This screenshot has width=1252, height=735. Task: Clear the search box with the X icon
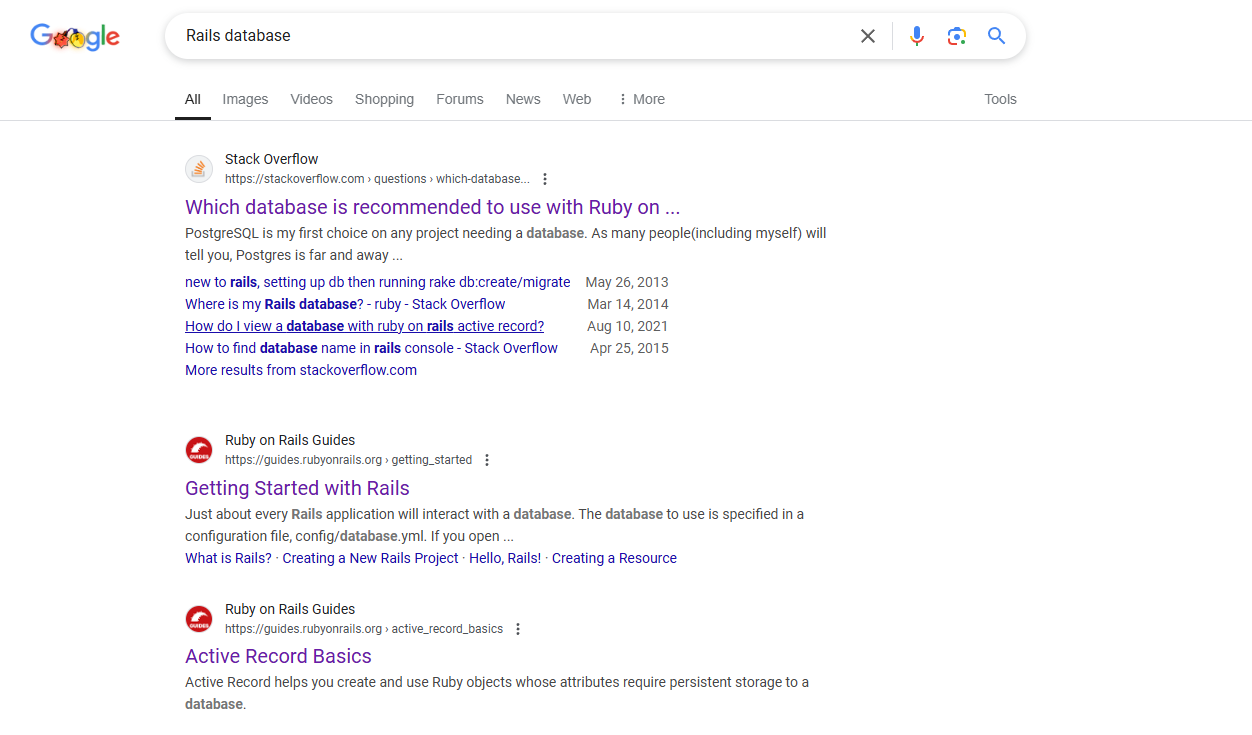[868, 36]
